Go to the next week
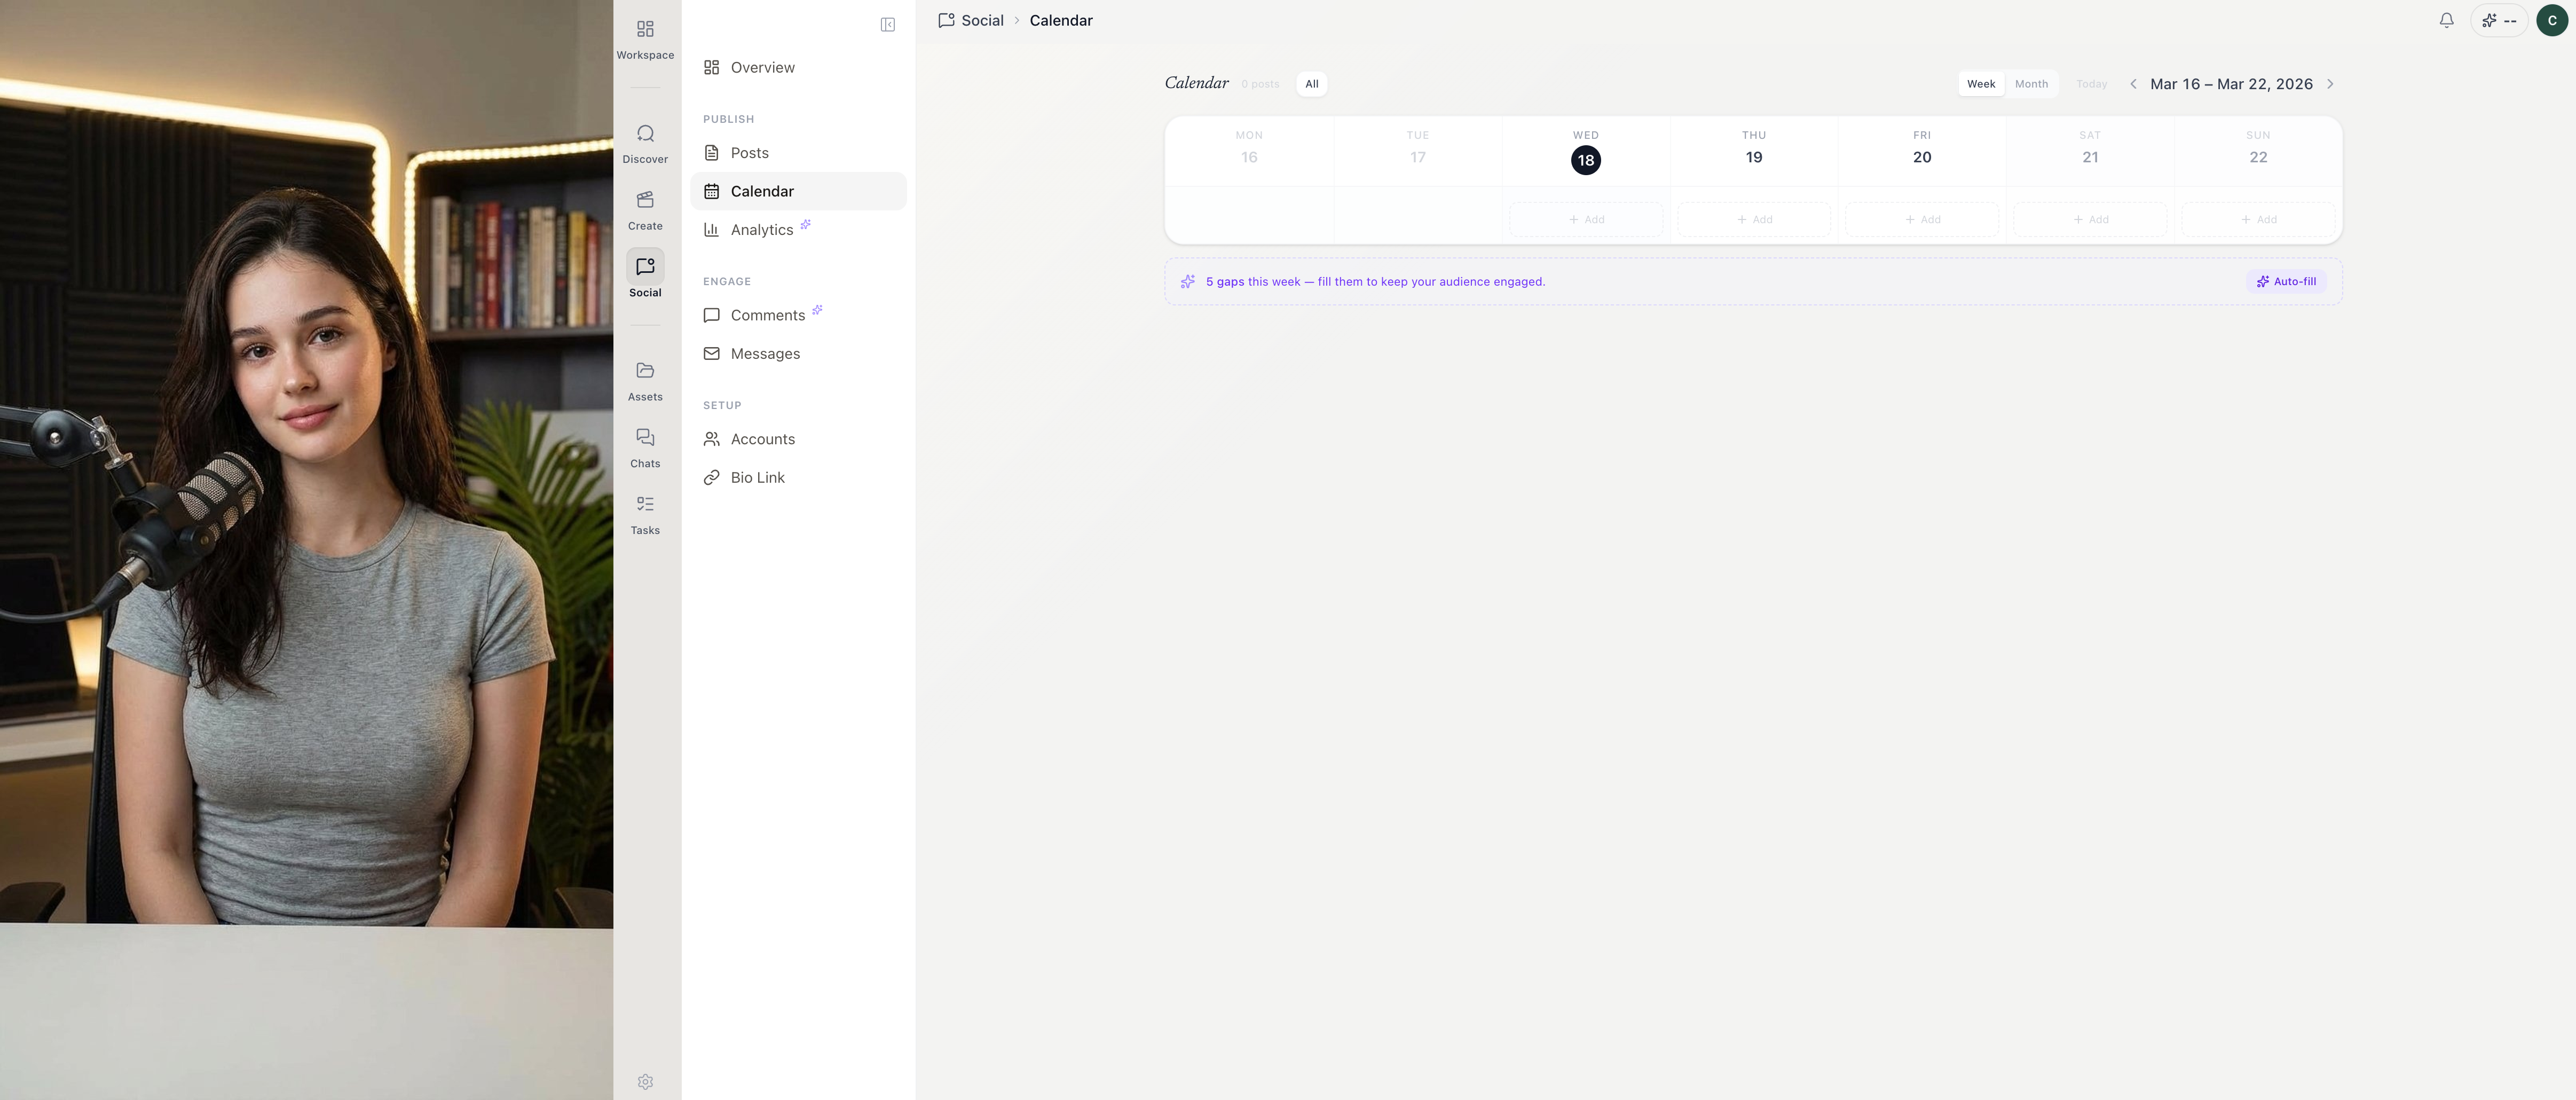2576x1100 pixels. tap(2330, 84)
